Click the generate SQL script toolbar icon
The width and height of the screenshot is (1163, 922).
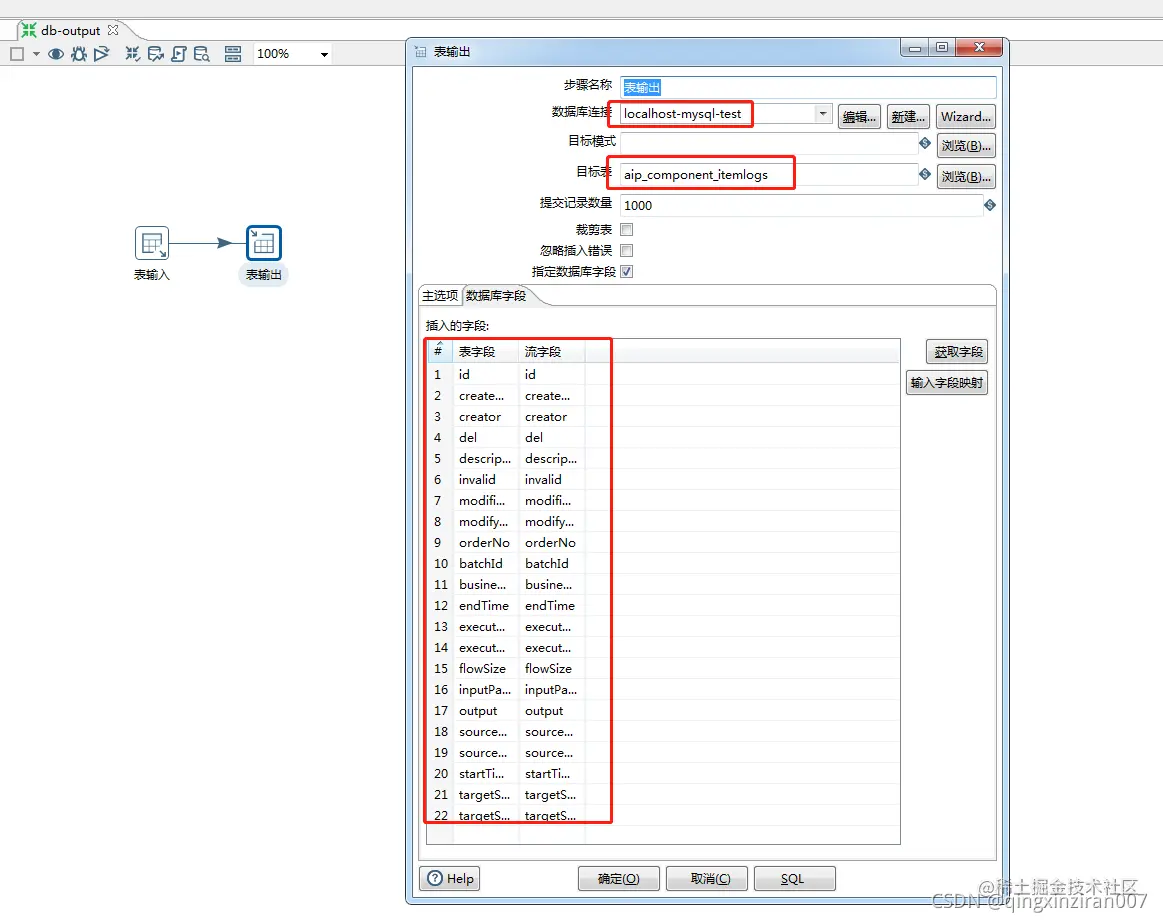point(179,53)
